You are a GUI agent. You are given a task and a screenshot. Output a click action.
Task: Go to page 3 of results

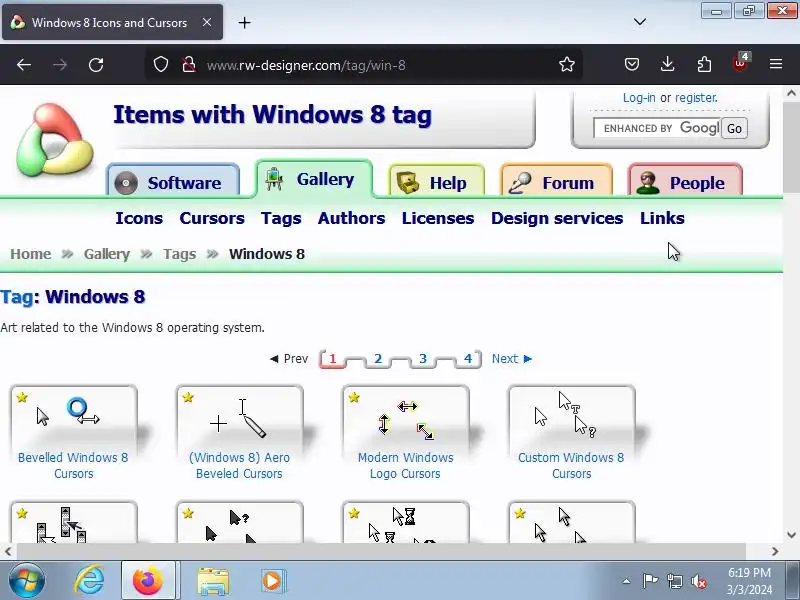(x=422, y=359)
